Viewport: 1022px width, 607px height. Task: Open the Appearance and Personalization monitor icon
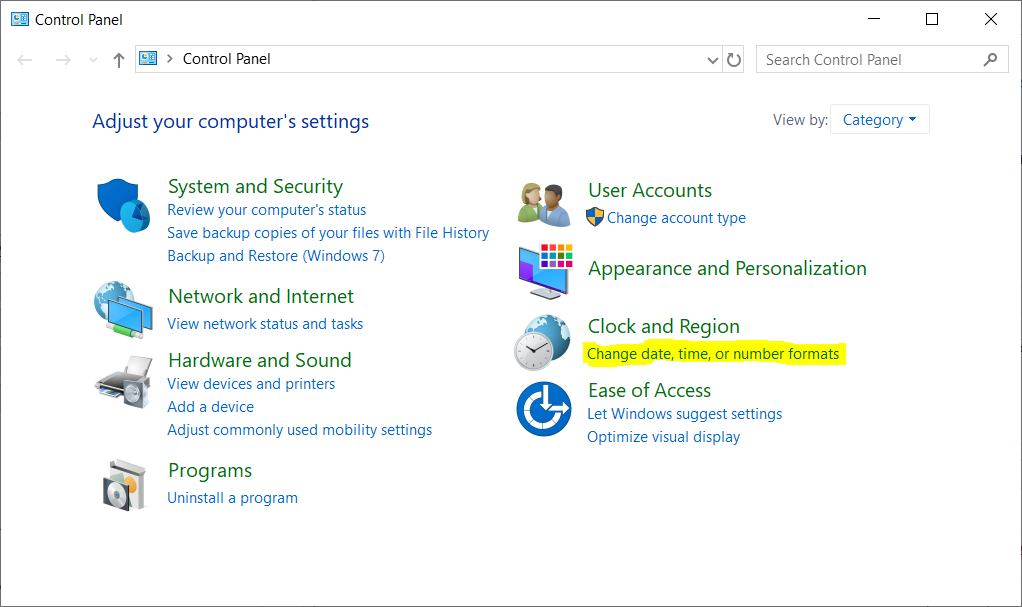point(546,271)
